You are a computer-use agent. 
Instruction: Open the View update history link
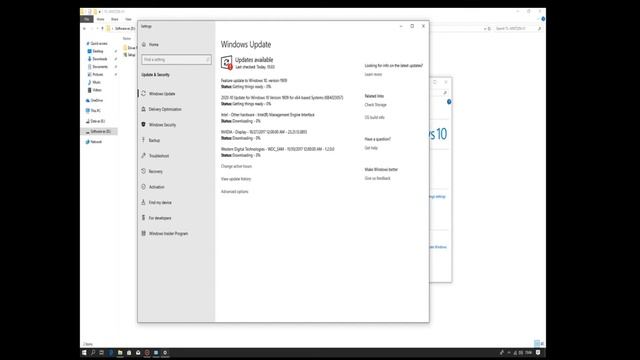236,179
